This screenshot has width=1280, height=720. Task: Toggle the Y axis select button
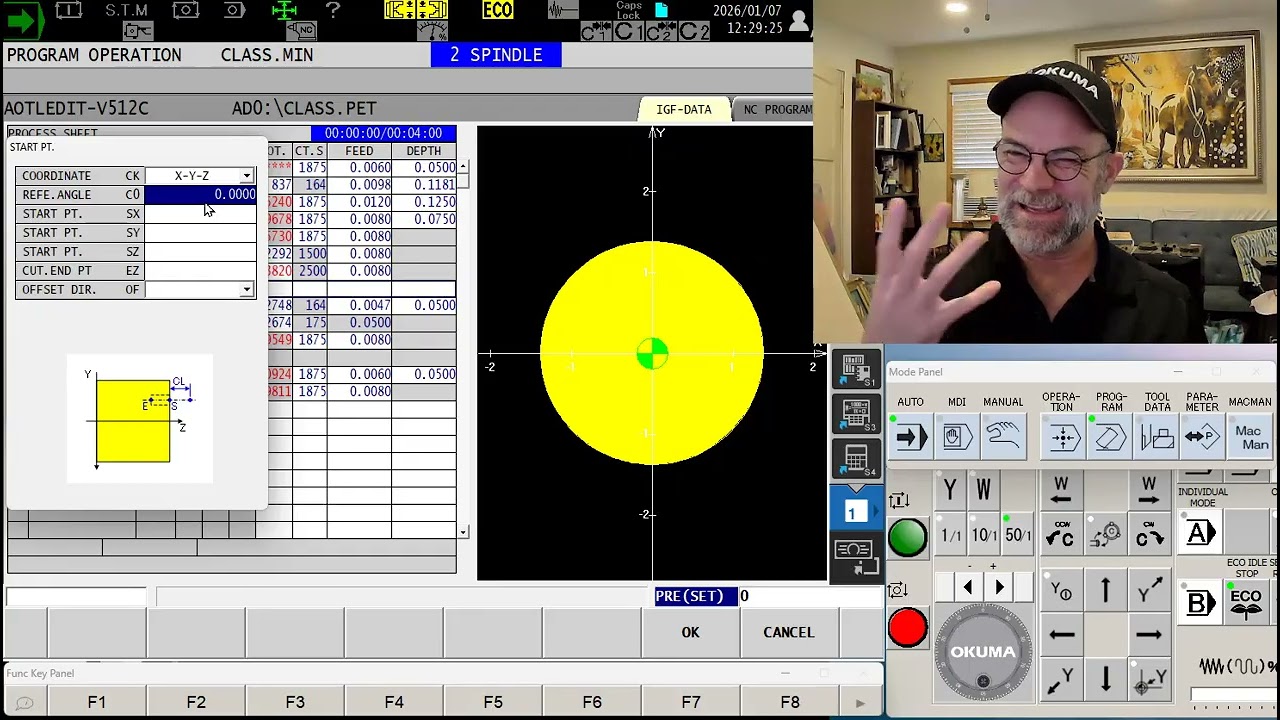point(950,490)
